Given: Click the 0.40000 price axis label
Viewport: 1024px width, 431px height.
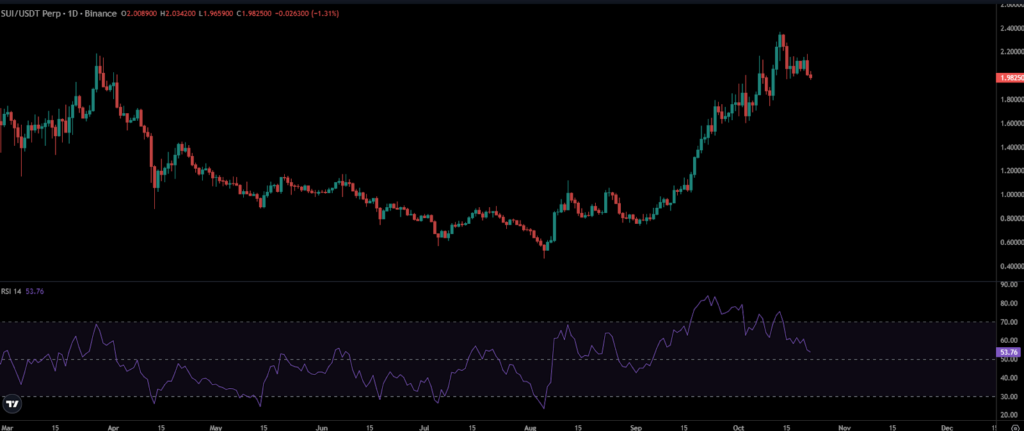Looking at the screenshot, I should pos(1010,266).
